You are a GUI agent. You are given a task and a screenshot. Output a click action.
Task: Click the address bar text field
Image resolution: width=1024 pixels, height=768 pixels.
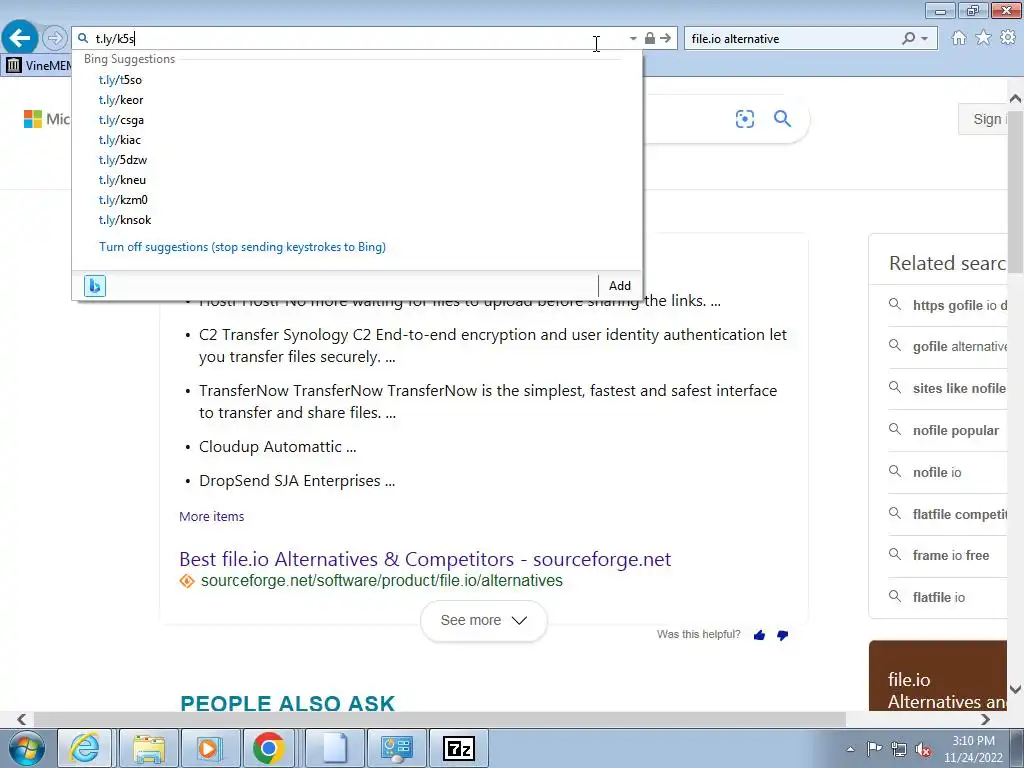pyautogui.click(x=359, y=39)
